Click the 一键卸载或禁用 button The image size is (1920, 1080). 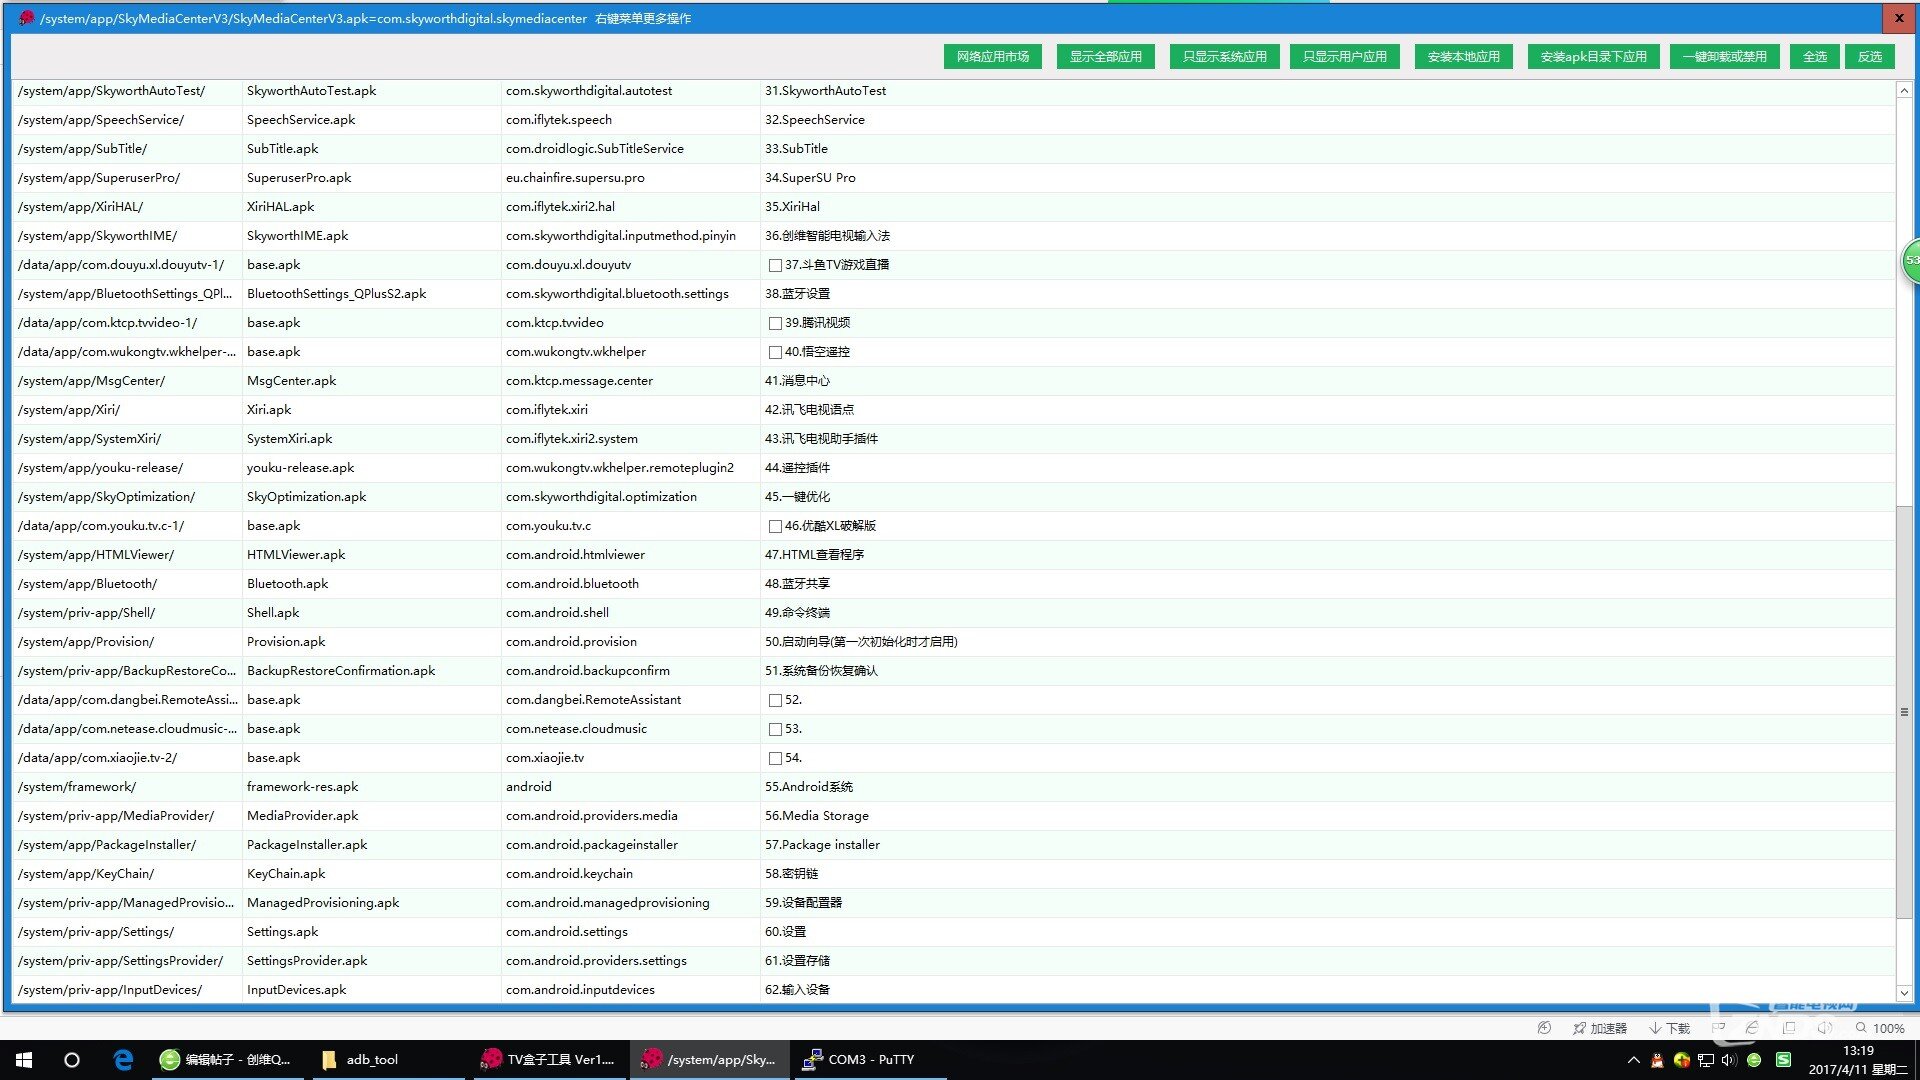1724,57
